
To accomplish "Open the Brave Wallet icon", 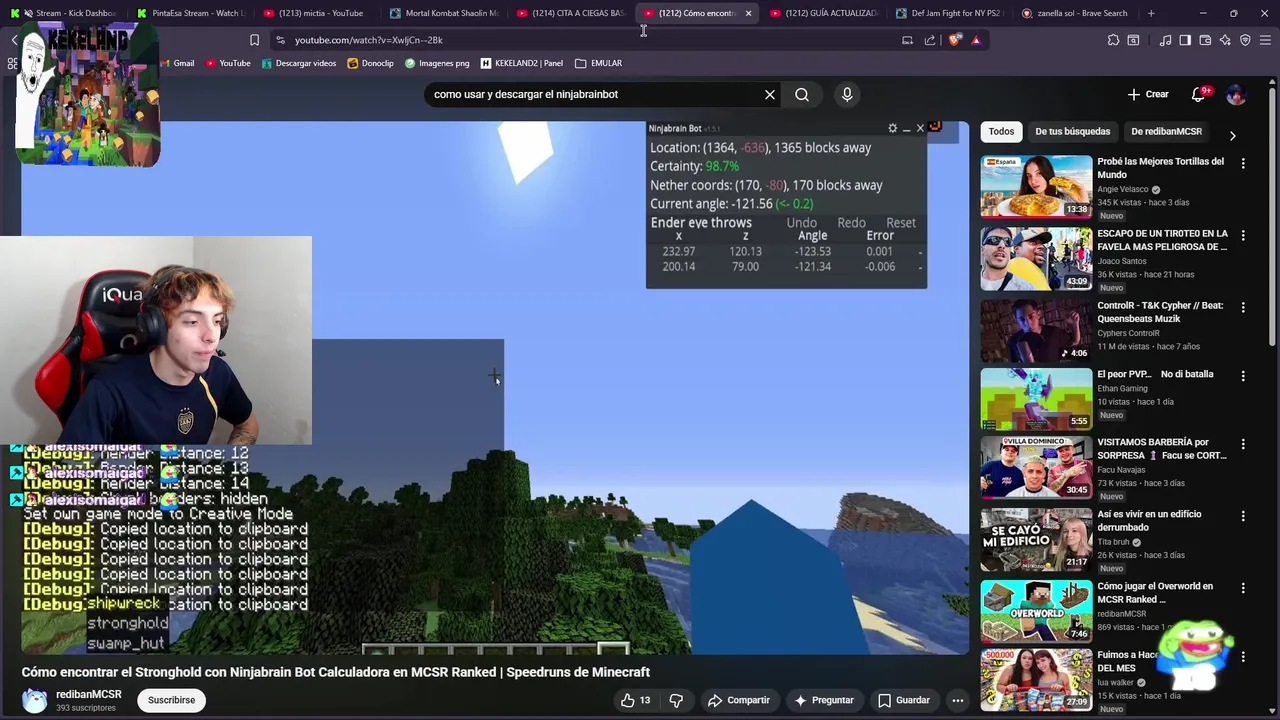I will click(1205, 40).
